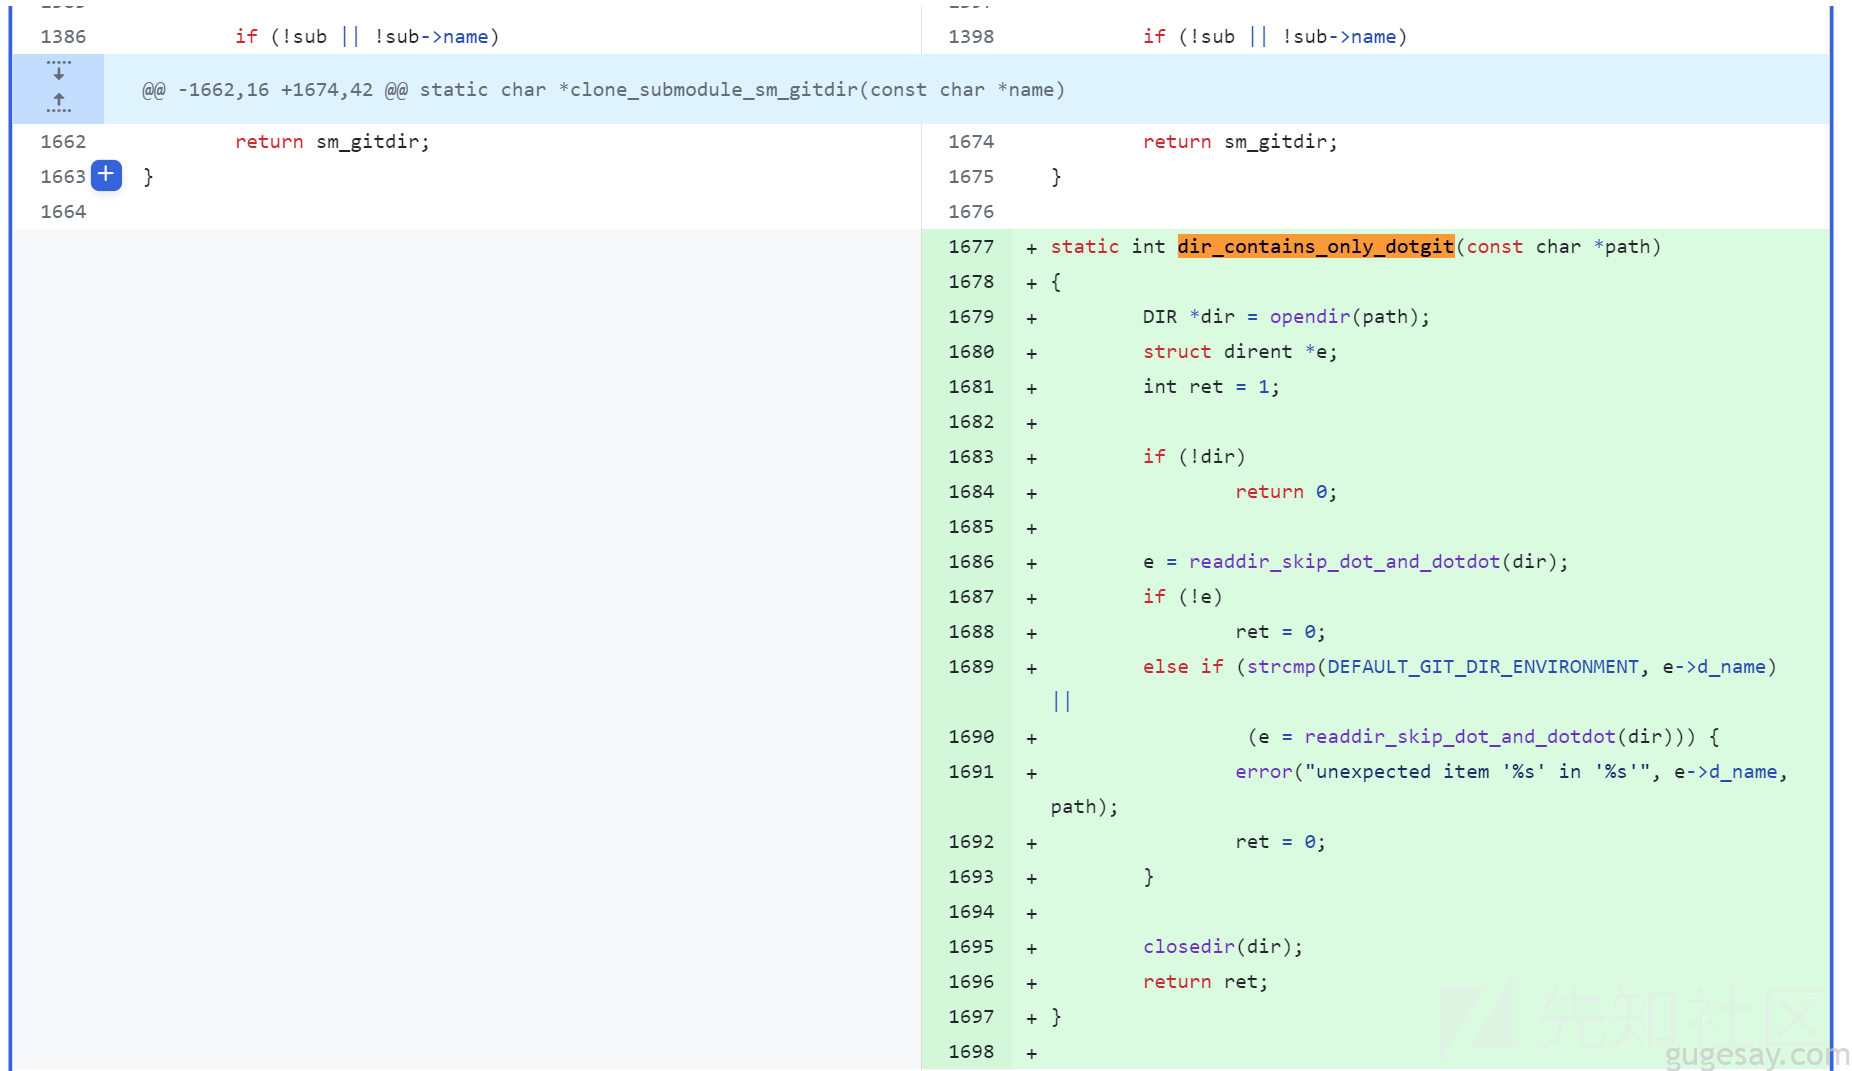Select line number 1691 in the gutter
This screenshot has height=1071, width=1852.
(971, 771)
